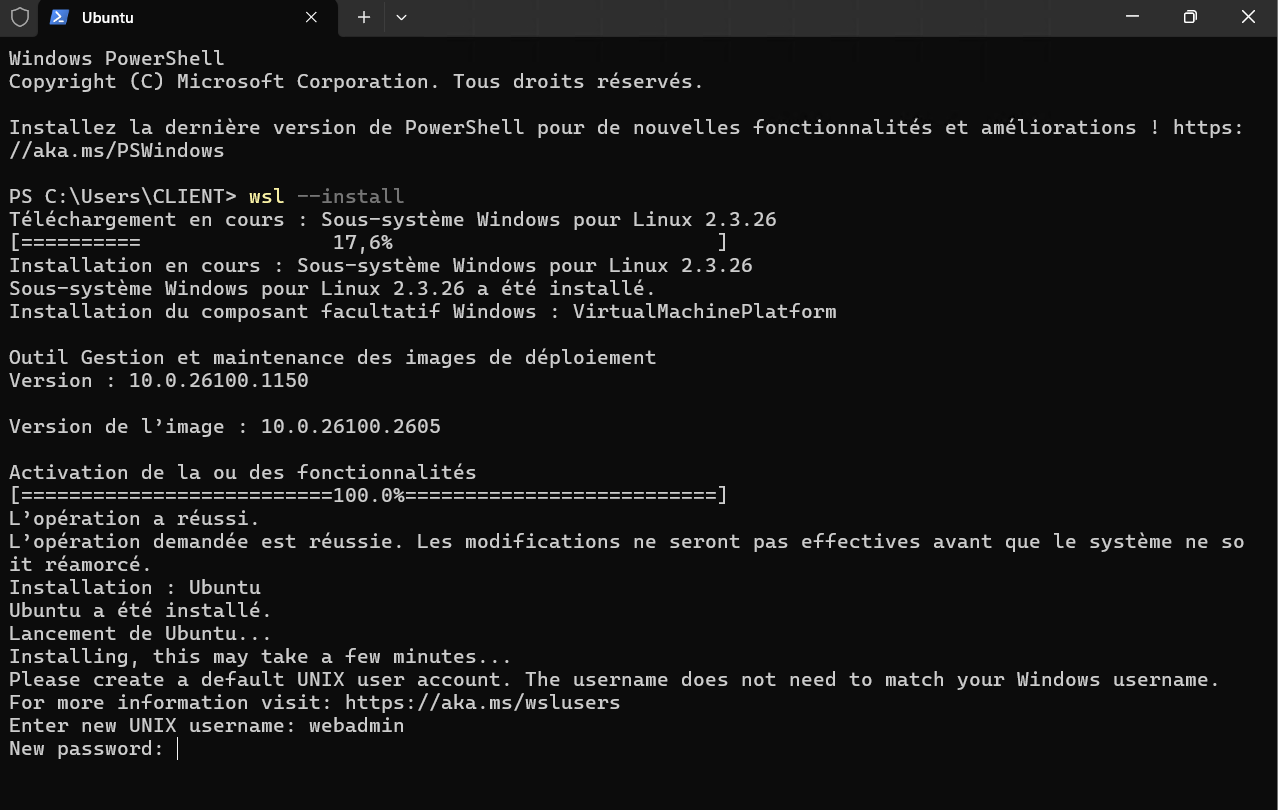The height and width of the screenshot is (810, 1278).
Task: Close the Ubuntu tab
Action: click(x=311, y=17)
